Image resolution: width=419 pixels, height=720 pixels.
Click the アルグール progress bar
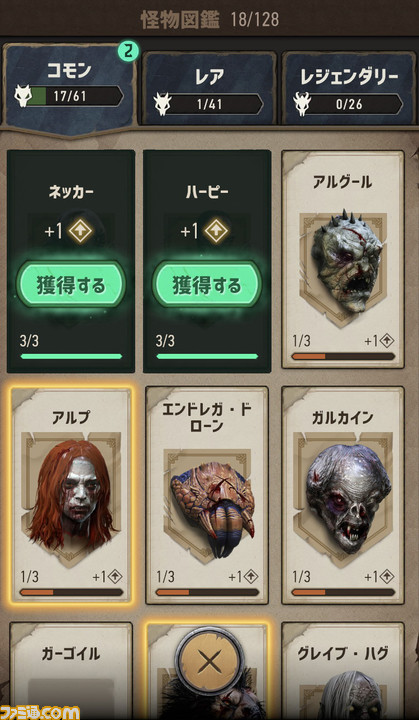343,356
